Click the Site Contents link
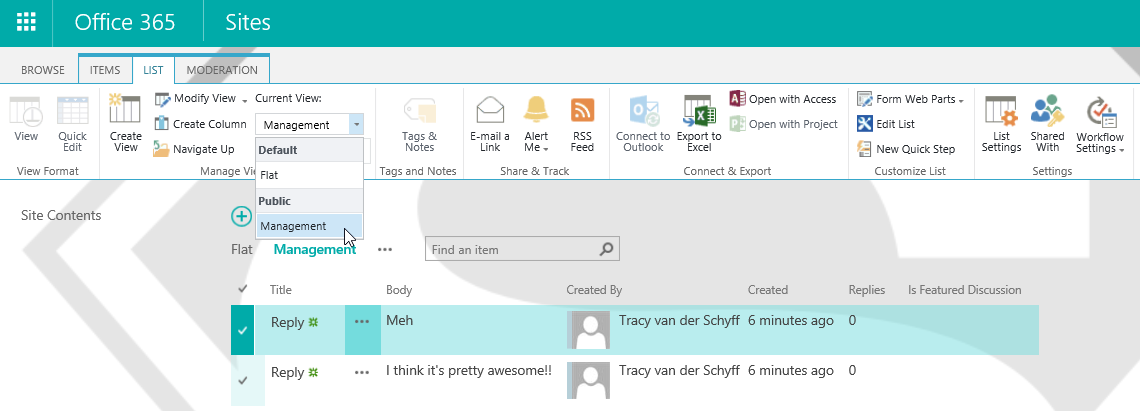 click(61, 215)
